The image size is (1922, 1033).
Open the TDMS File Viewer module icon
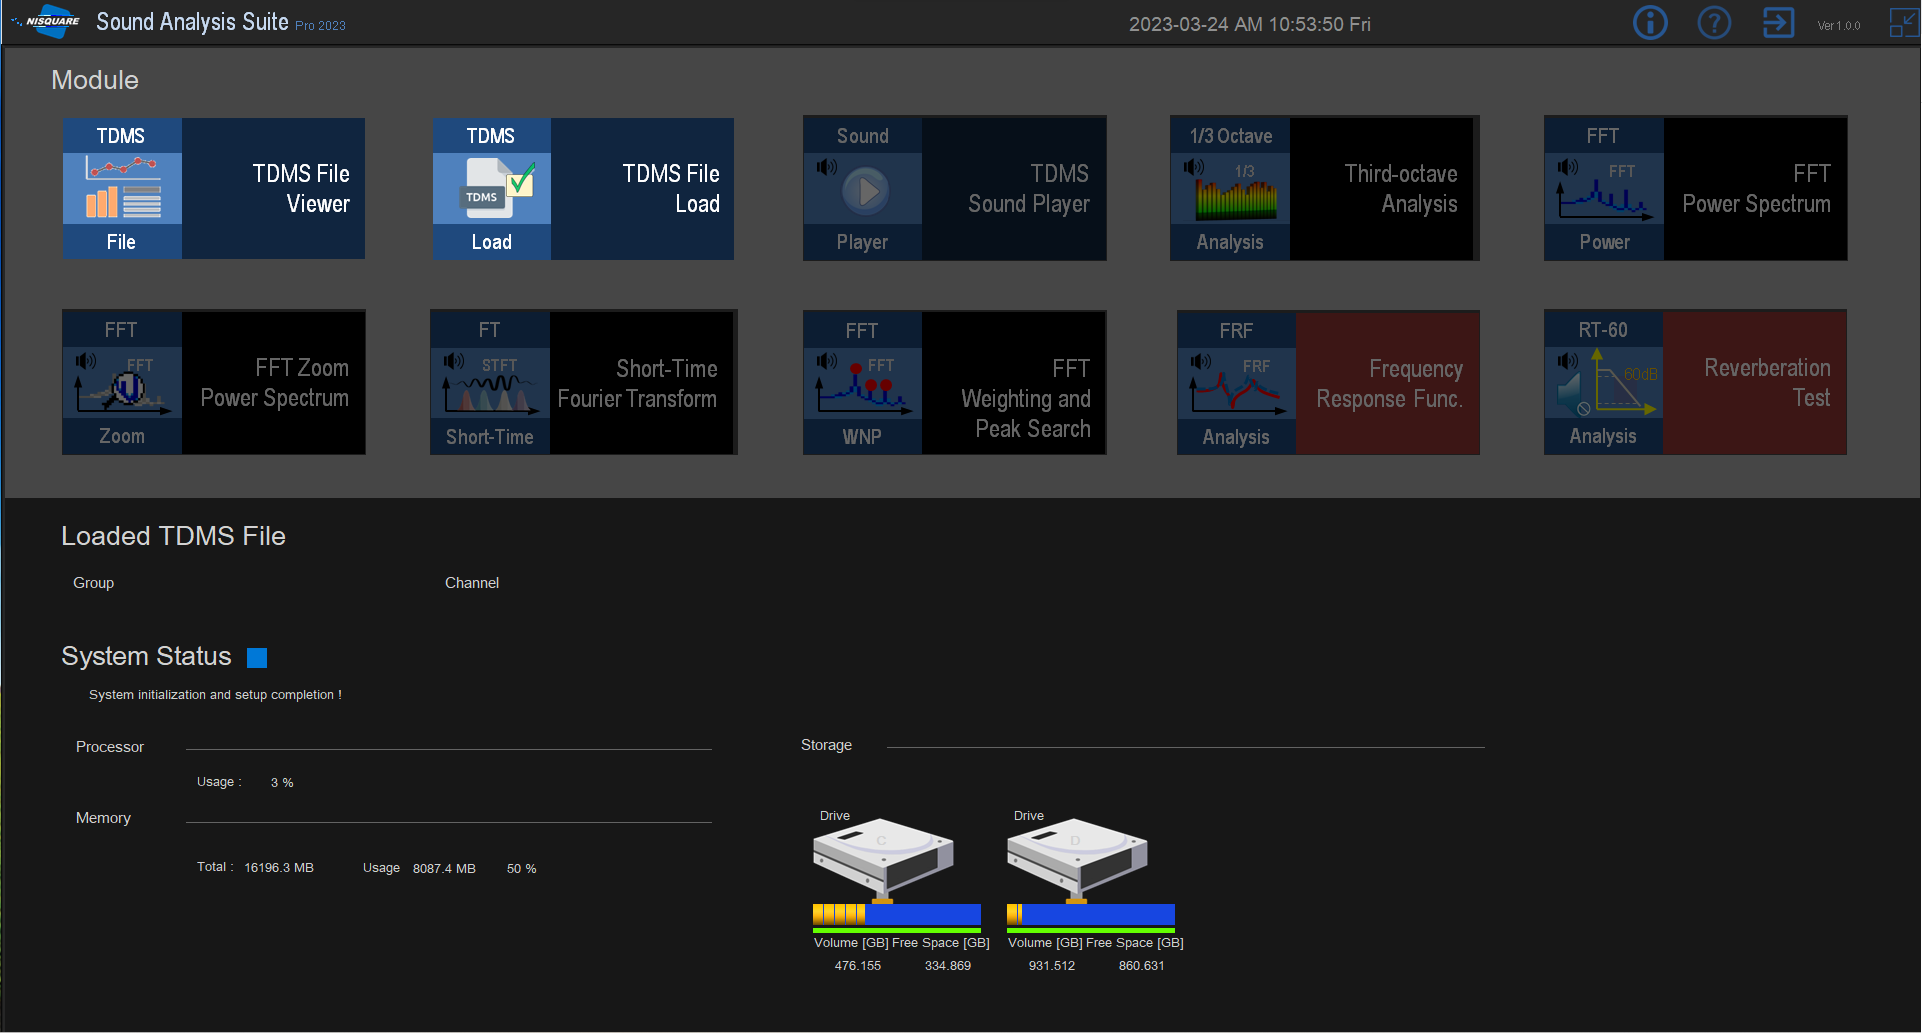pyautogui.click(x=122, y=189)
